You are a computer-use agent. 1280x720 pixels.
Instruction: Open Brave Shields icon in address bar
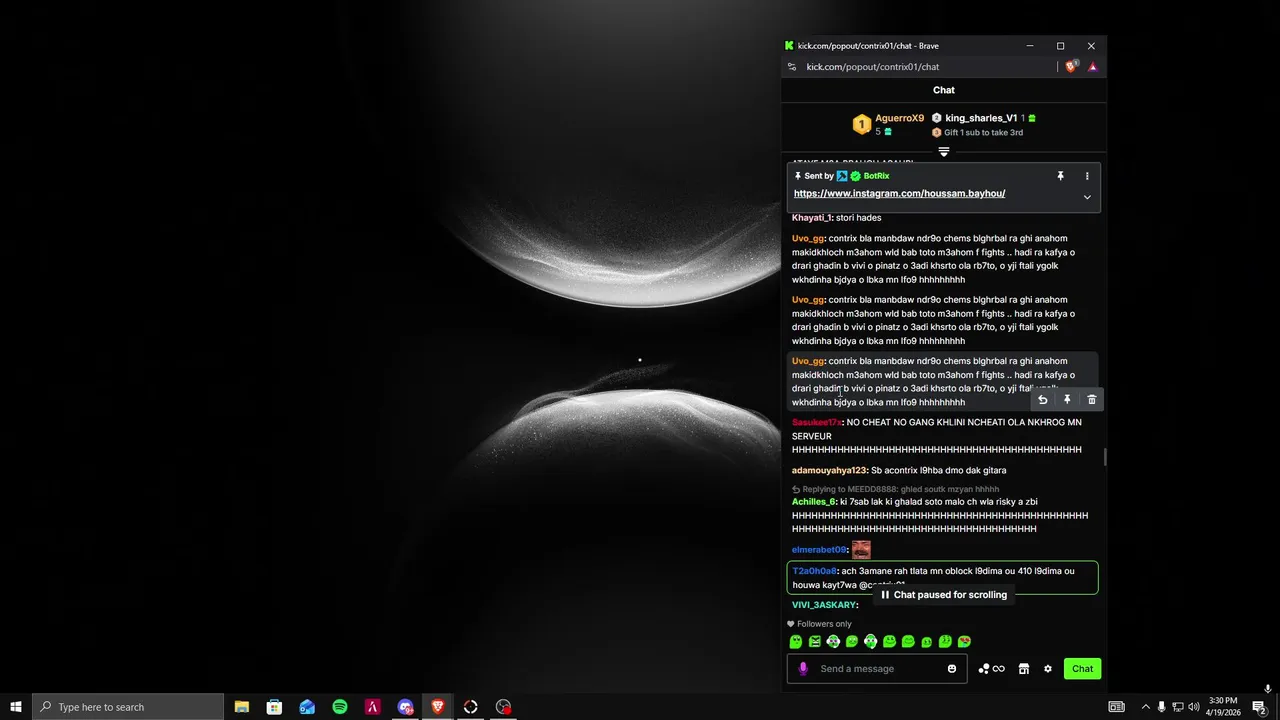1072,67
